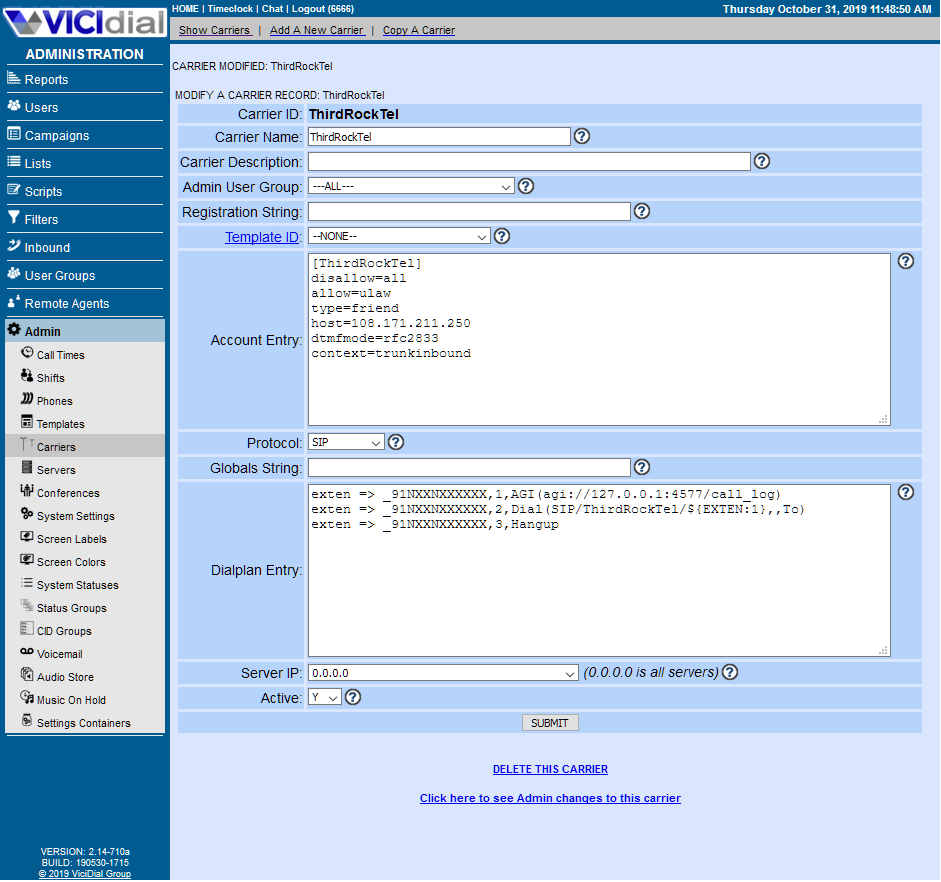Viewport: 941px width, 882px height.
Task: Click the Scripts pencil icon
Action: click(x=14, y=190)
